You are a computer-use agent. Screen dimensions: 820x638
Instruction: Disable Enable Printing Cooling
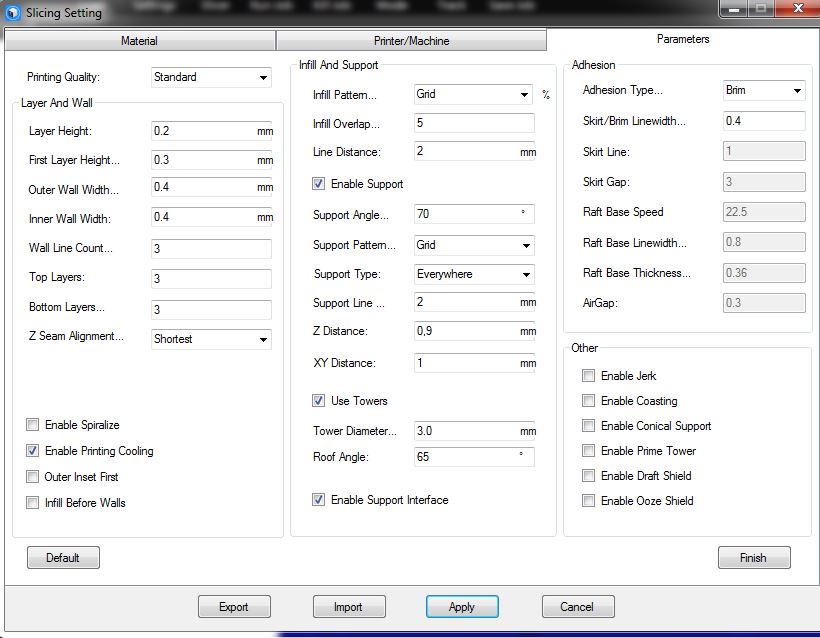[x=32, y=451]
